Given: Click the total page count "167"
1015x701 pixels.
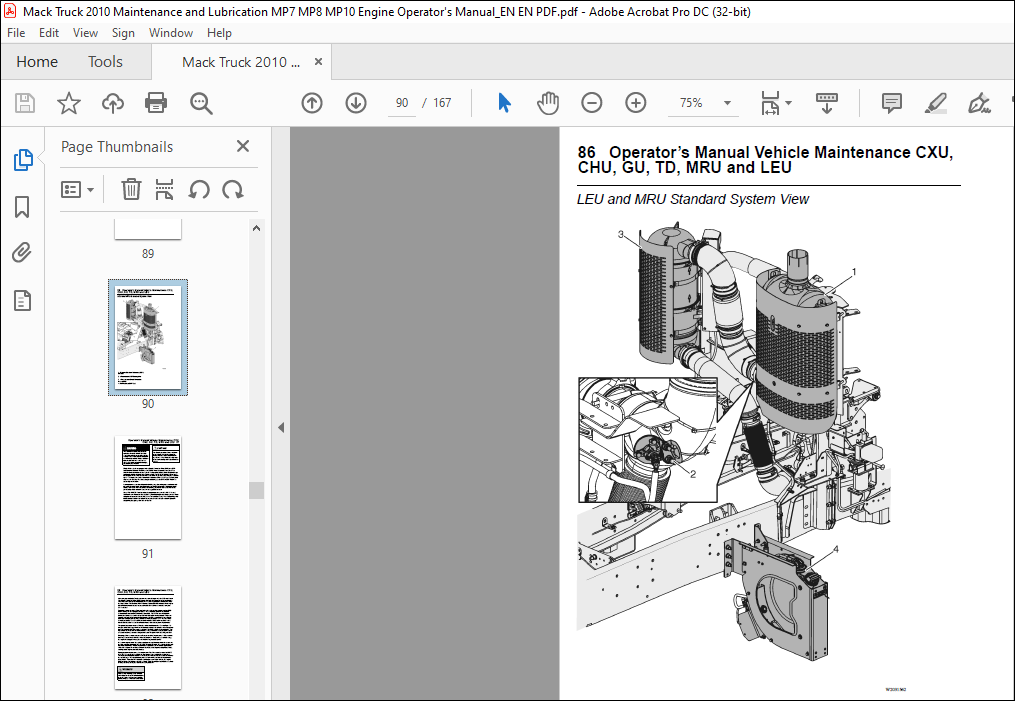Looking at the screenshot, I should point(442,103).
